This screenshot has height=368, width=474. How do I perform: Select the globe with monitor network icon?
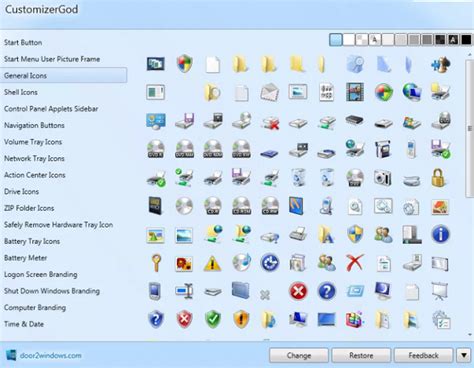[x=412, y=92]
